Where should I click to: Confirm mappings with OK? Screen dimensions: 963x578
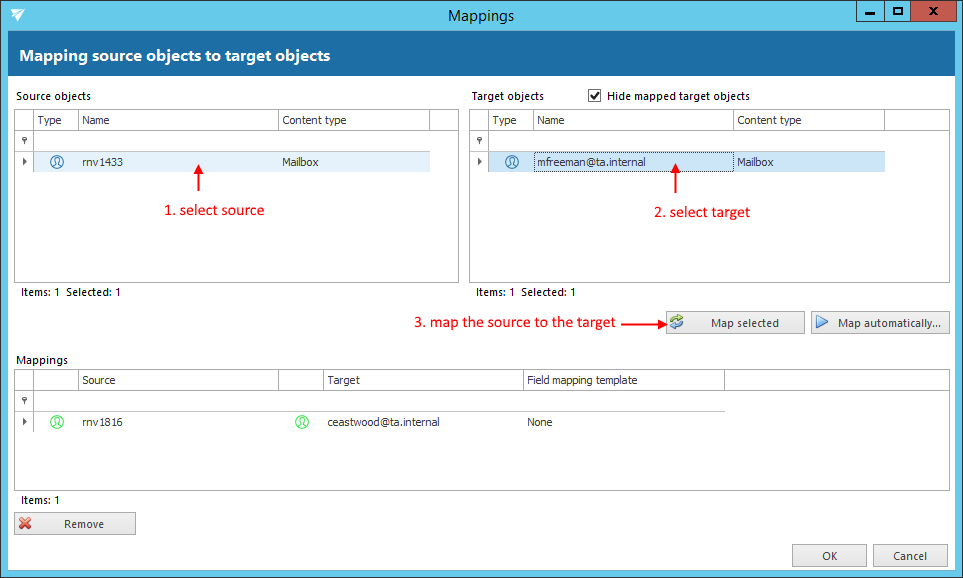(x=829, y=556)
